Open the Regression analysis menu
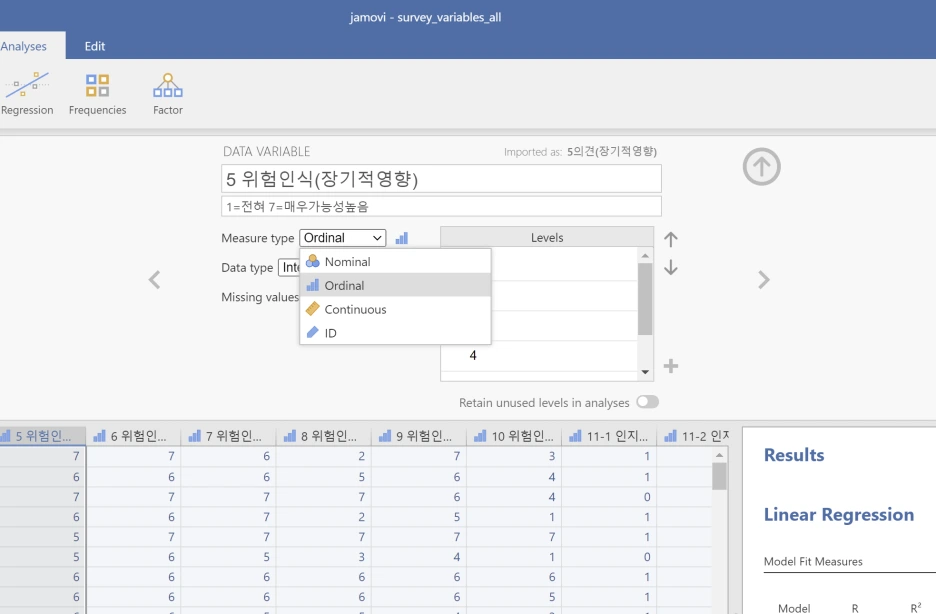This screenshot has width=936, height=614. click(28, 93)
